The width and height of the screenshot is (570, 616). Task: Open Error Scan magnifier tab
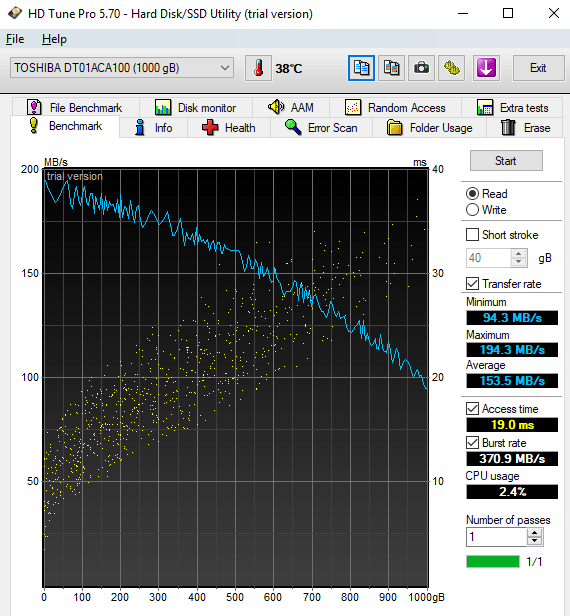(x=321, y=128)
